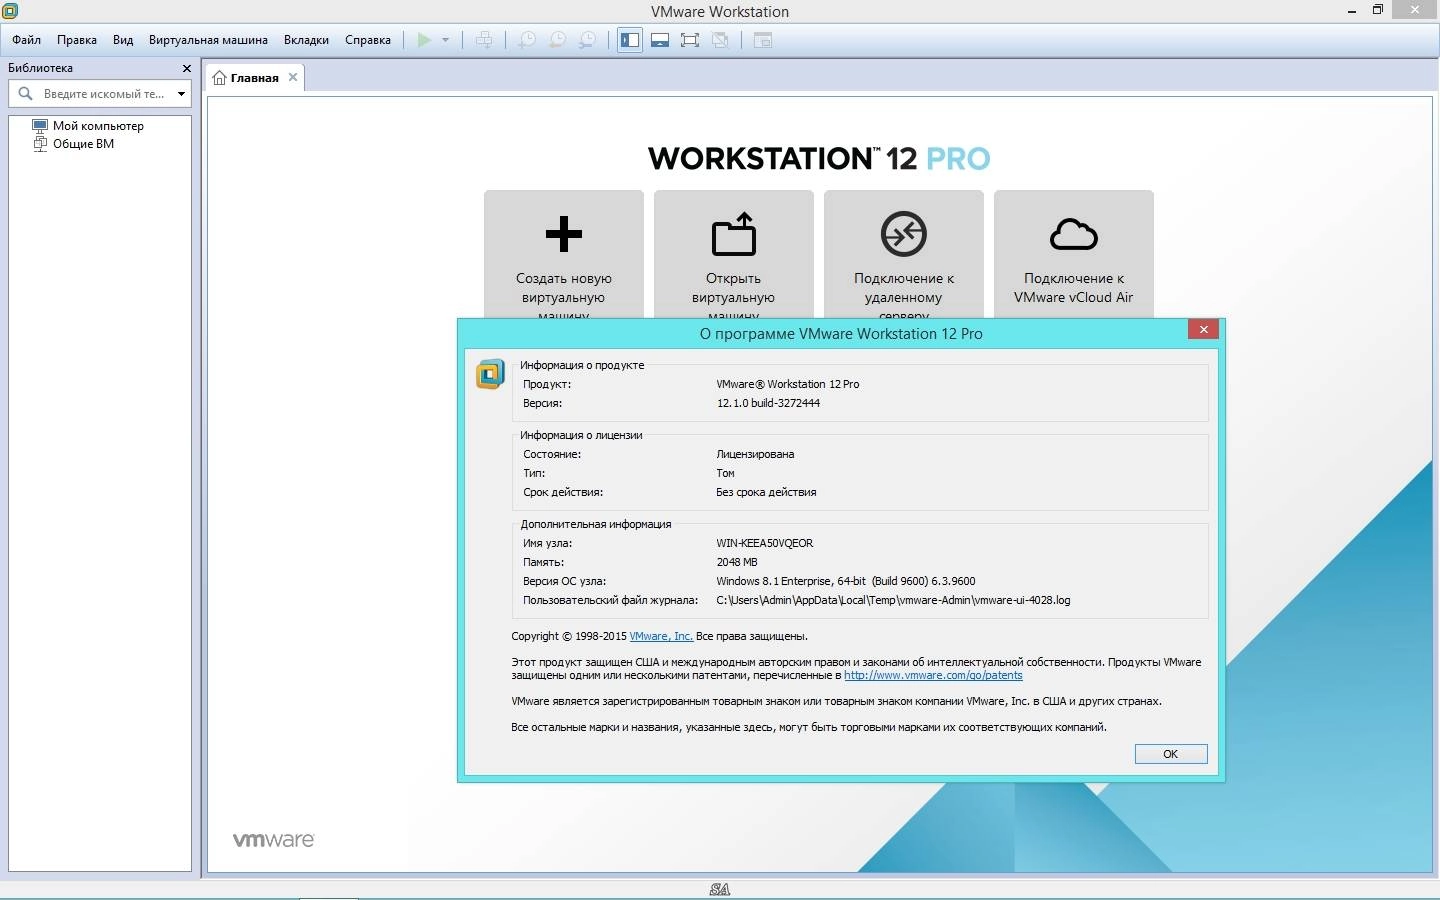1440x900 pixels.
Task: Click the full screen mode icon
Action: tap(690, 40)
